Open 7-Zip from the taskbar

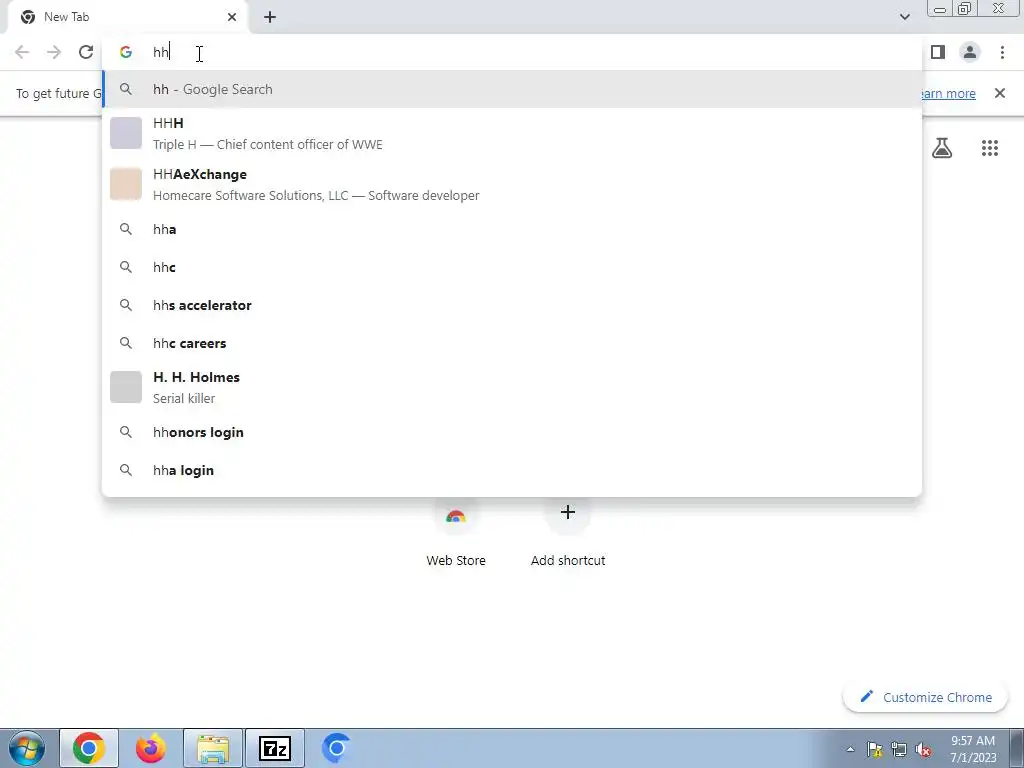click(275, 748)
